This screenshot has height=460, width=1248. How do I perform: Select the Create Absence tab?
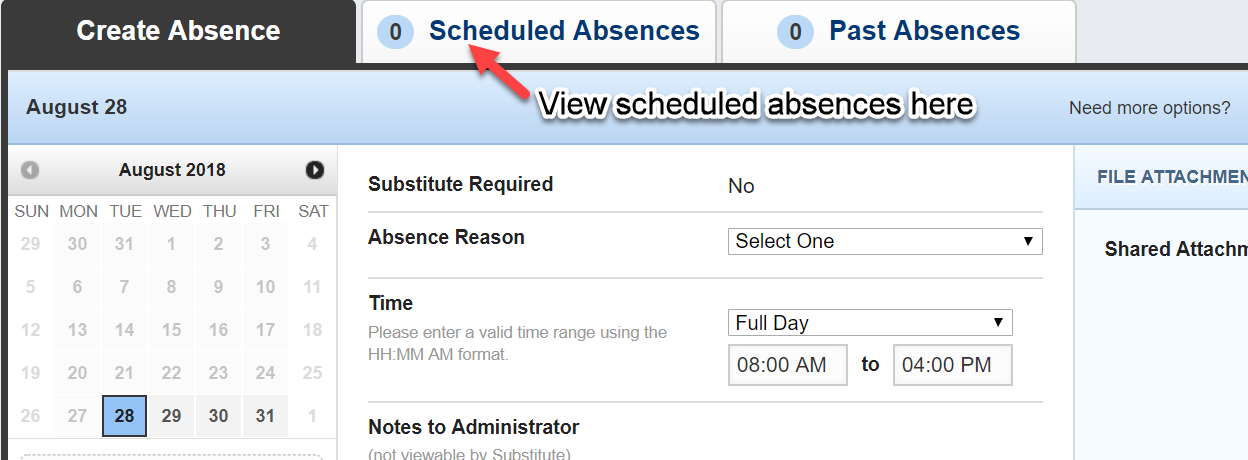[x=178, y=31]
